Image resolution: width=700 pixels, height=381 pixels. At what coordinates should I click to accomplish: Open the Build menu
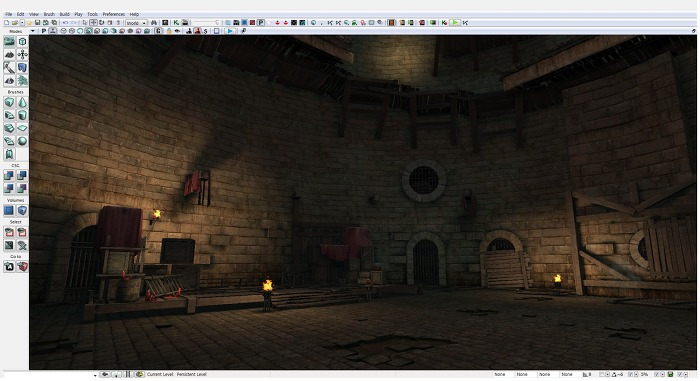pyautogui.click(x=65, y=14)
